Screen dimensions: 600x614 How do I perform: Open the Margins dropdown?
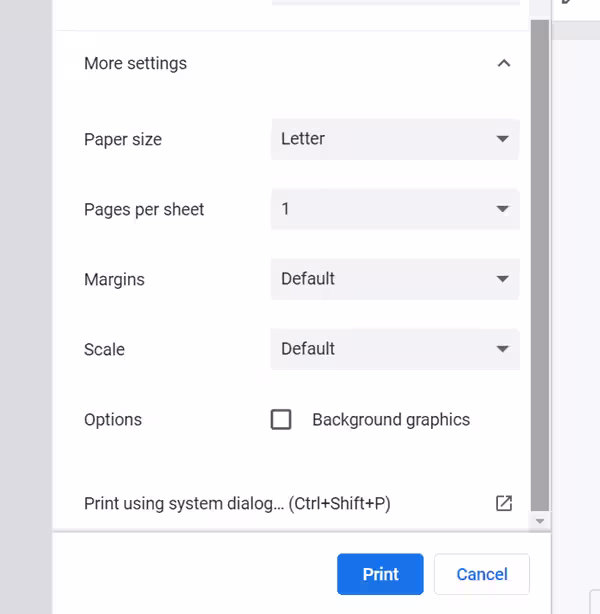tap(394, 279)
